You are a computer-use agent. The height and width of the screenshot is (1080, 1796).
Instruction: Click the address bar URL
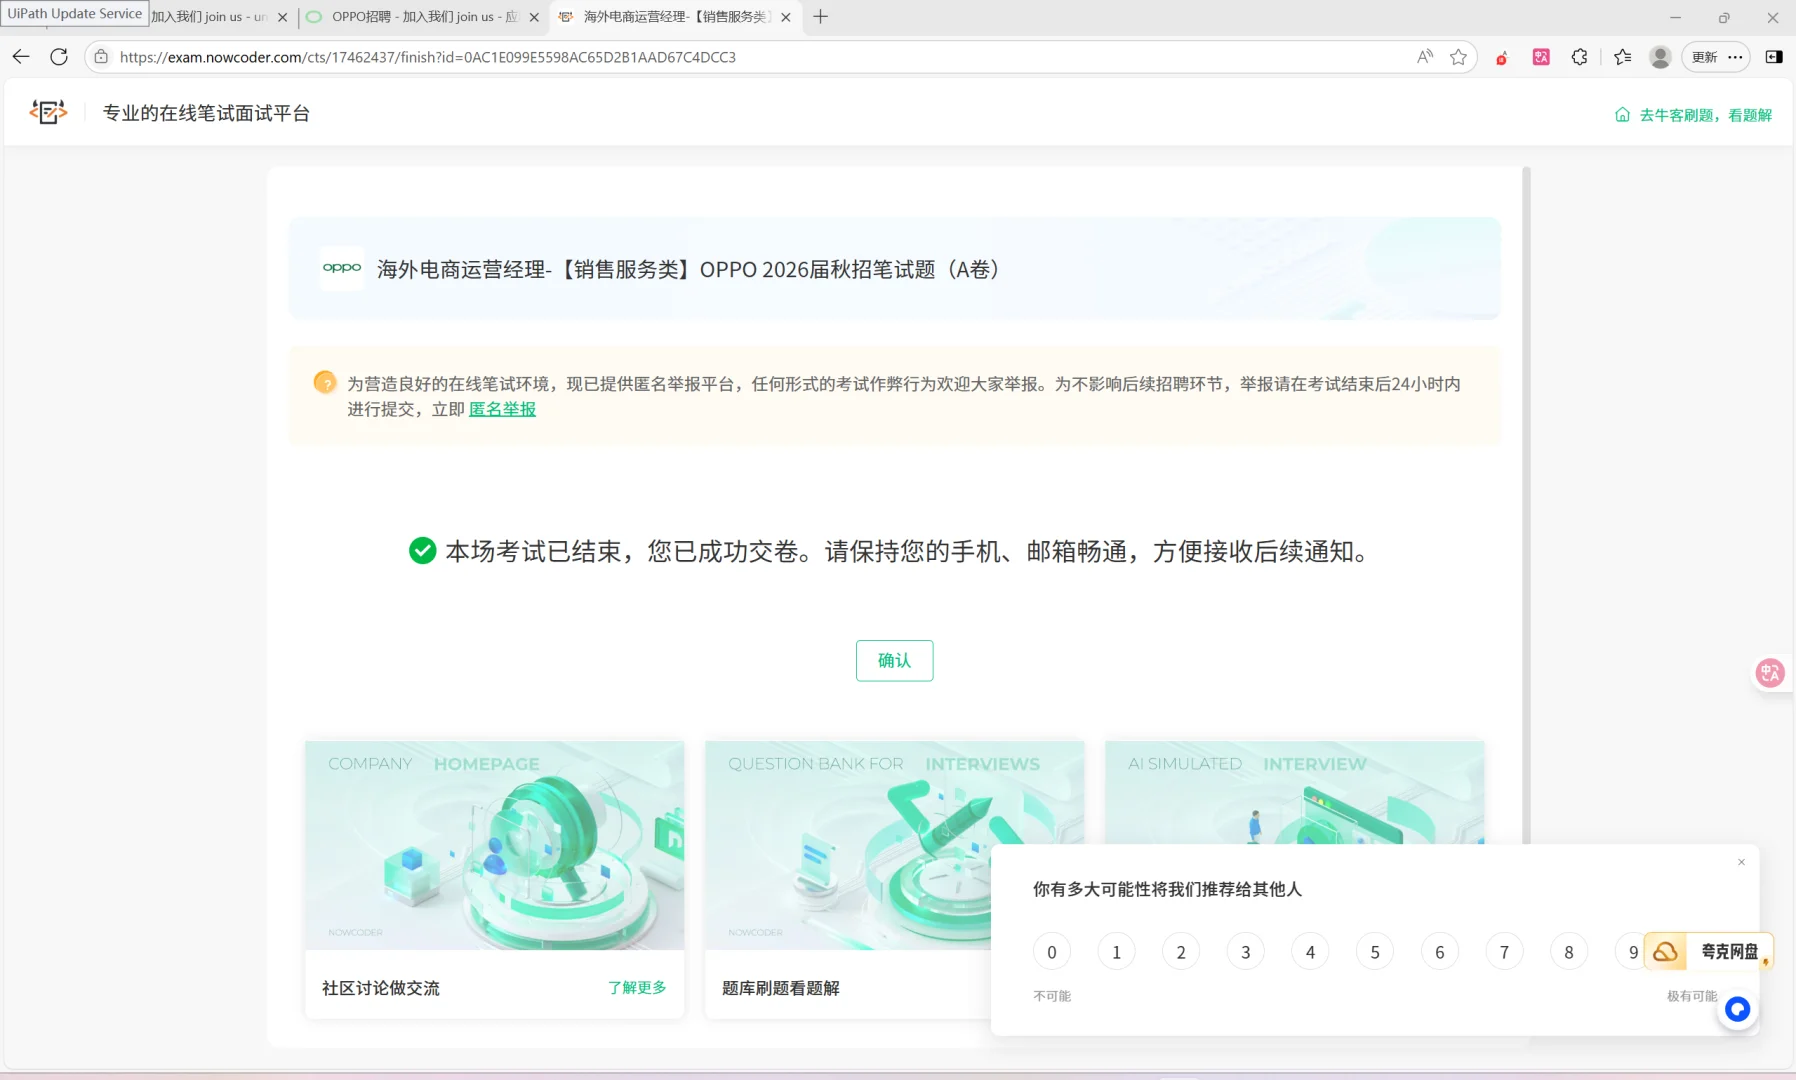pyautogui.click(x=428, y=57)
